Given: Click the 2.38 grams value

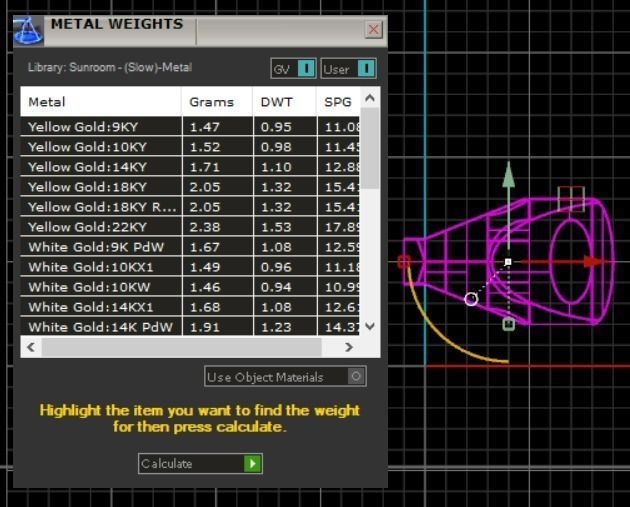Looking at the screenshot, I should click(x=205, y=227).
